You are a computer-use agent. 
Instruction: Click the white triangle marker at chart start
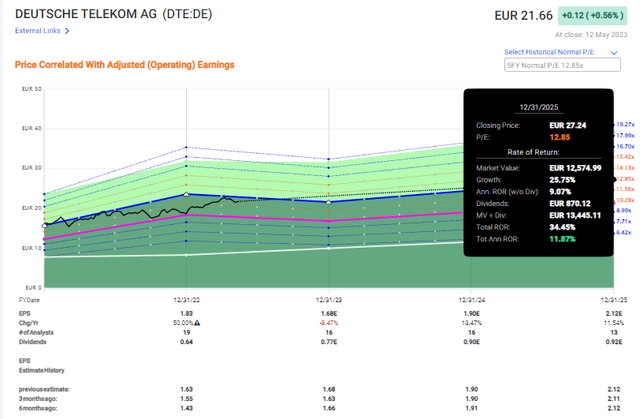pos(44,225)
